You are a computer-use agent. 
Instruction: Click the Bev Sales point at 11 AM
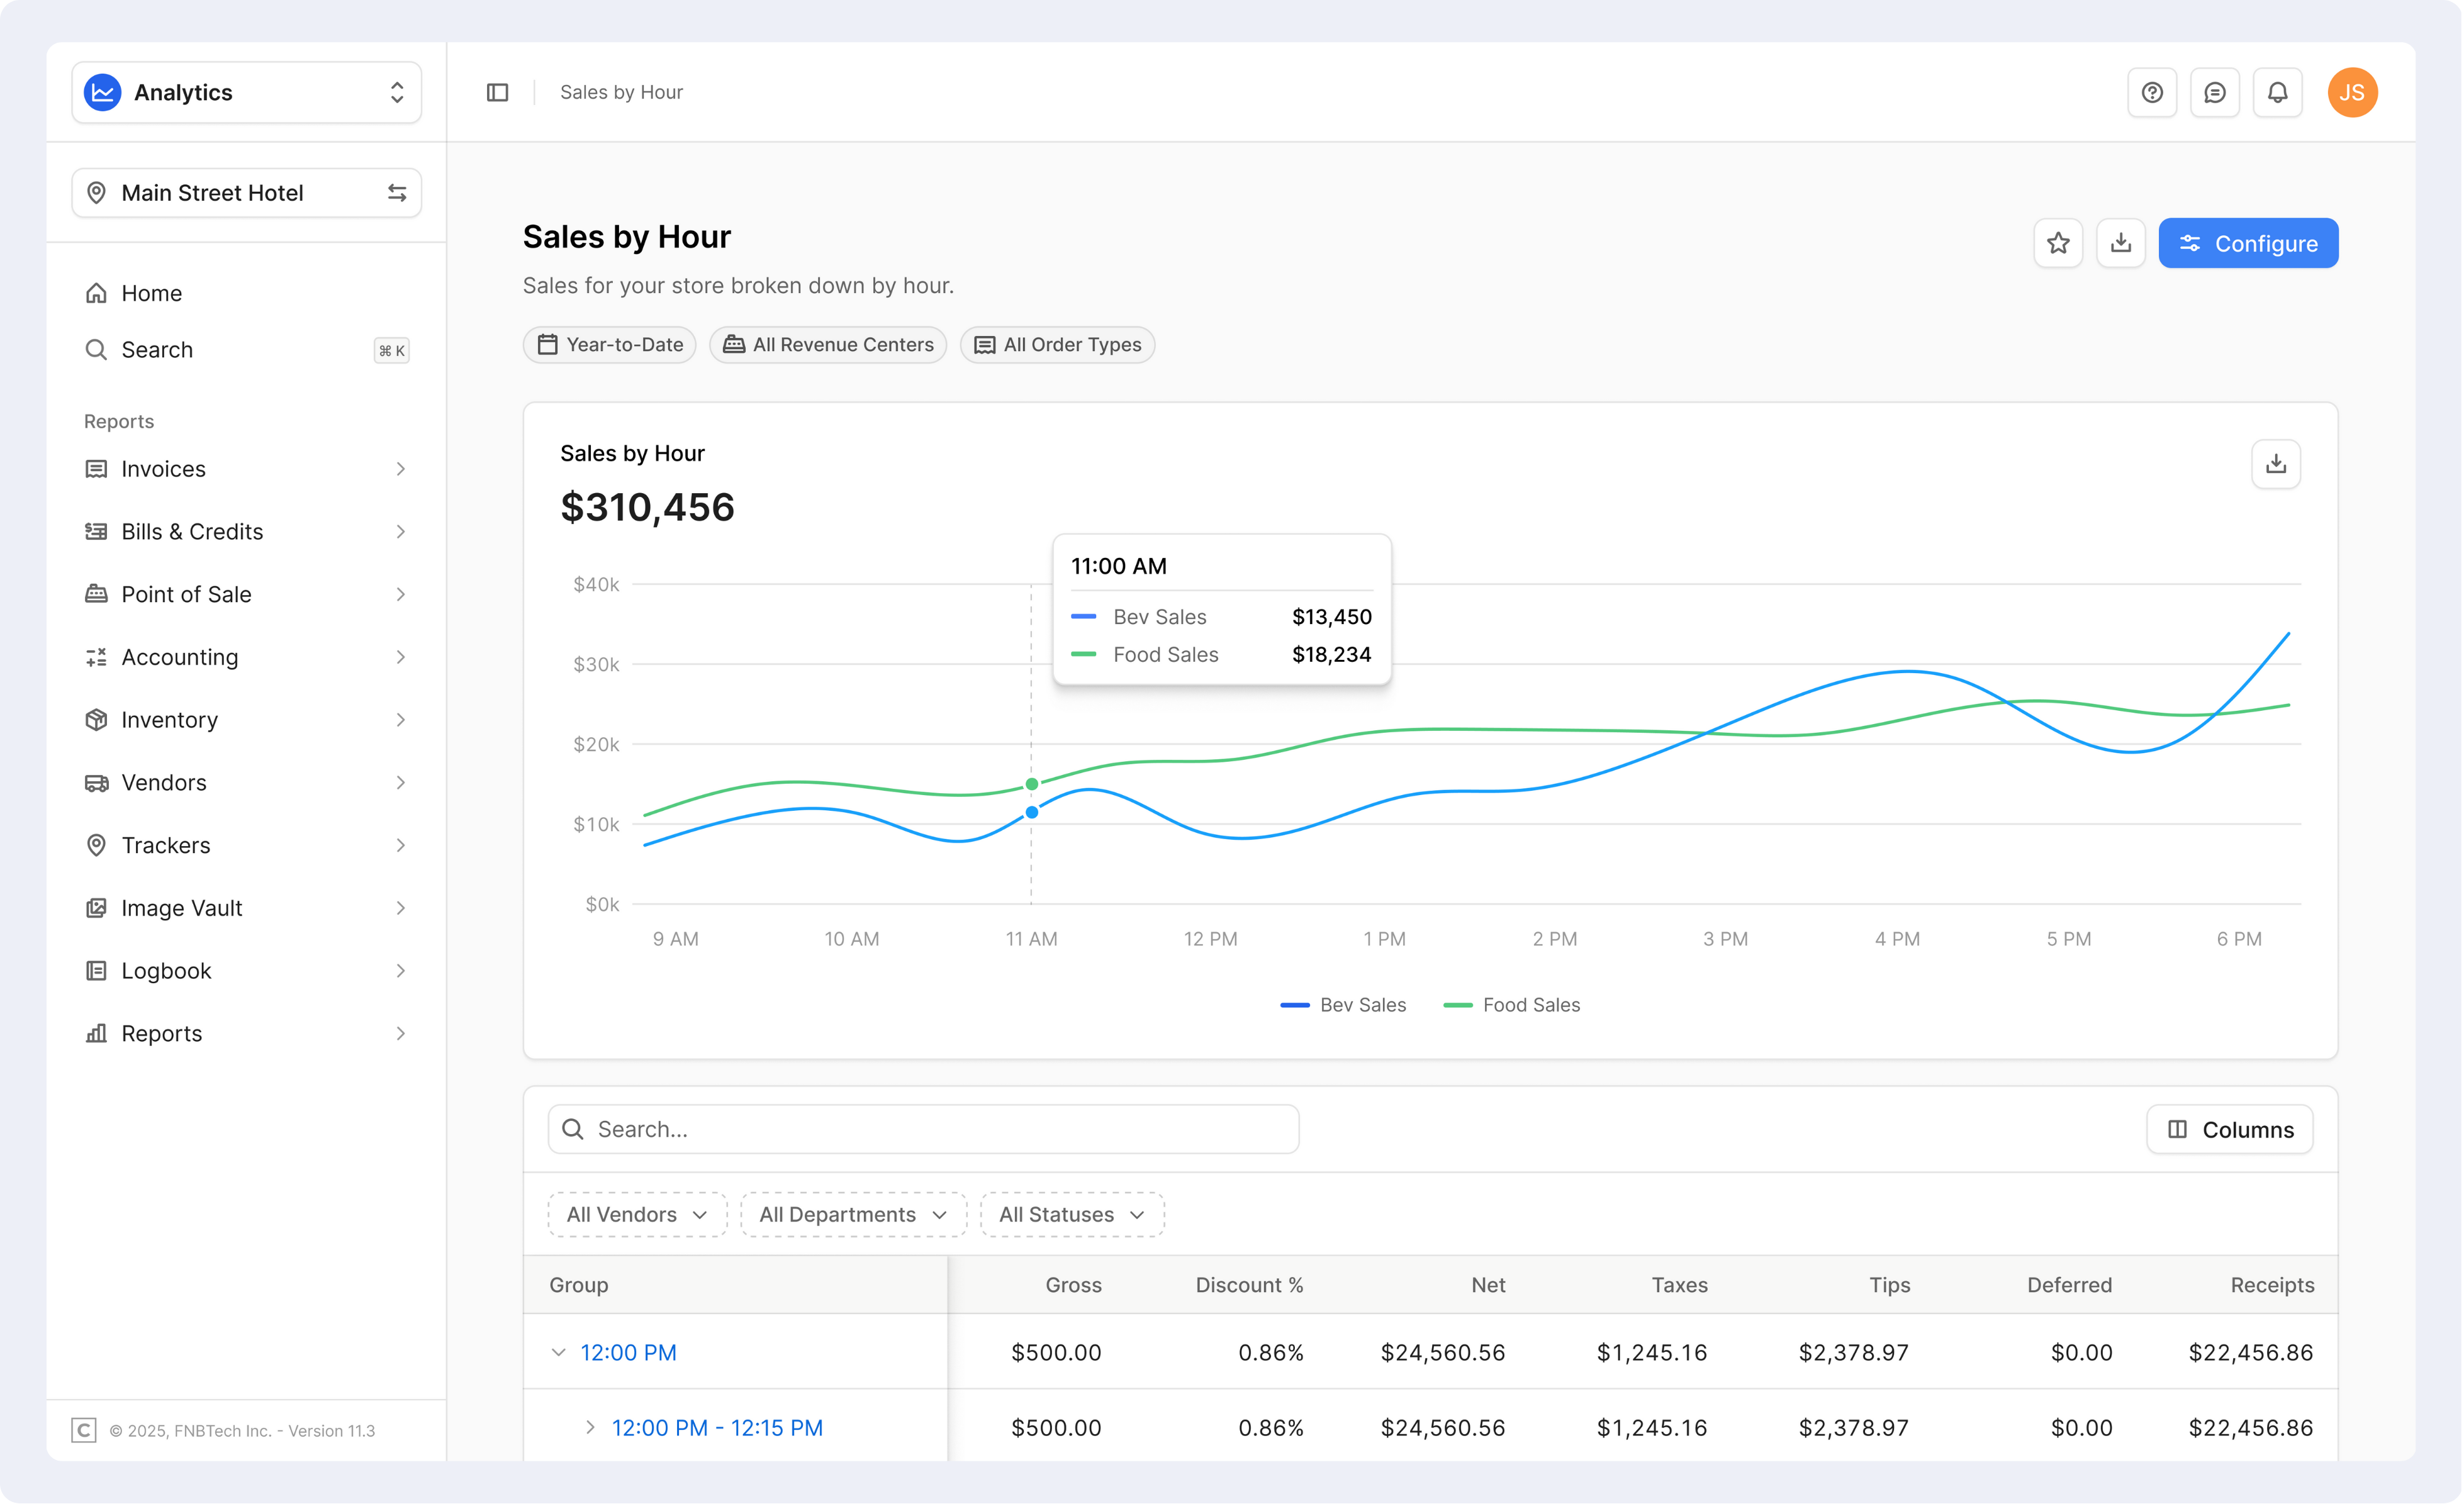pos(1032,813)
